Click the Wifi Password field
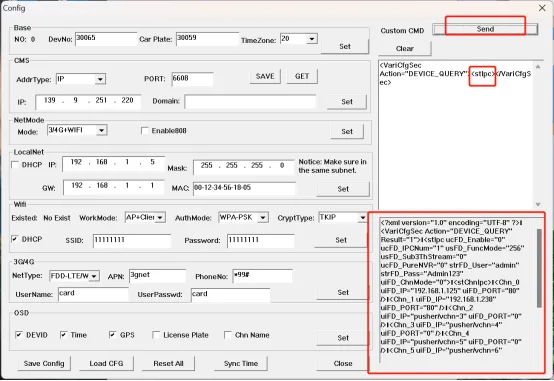 [x=260, y=241]
